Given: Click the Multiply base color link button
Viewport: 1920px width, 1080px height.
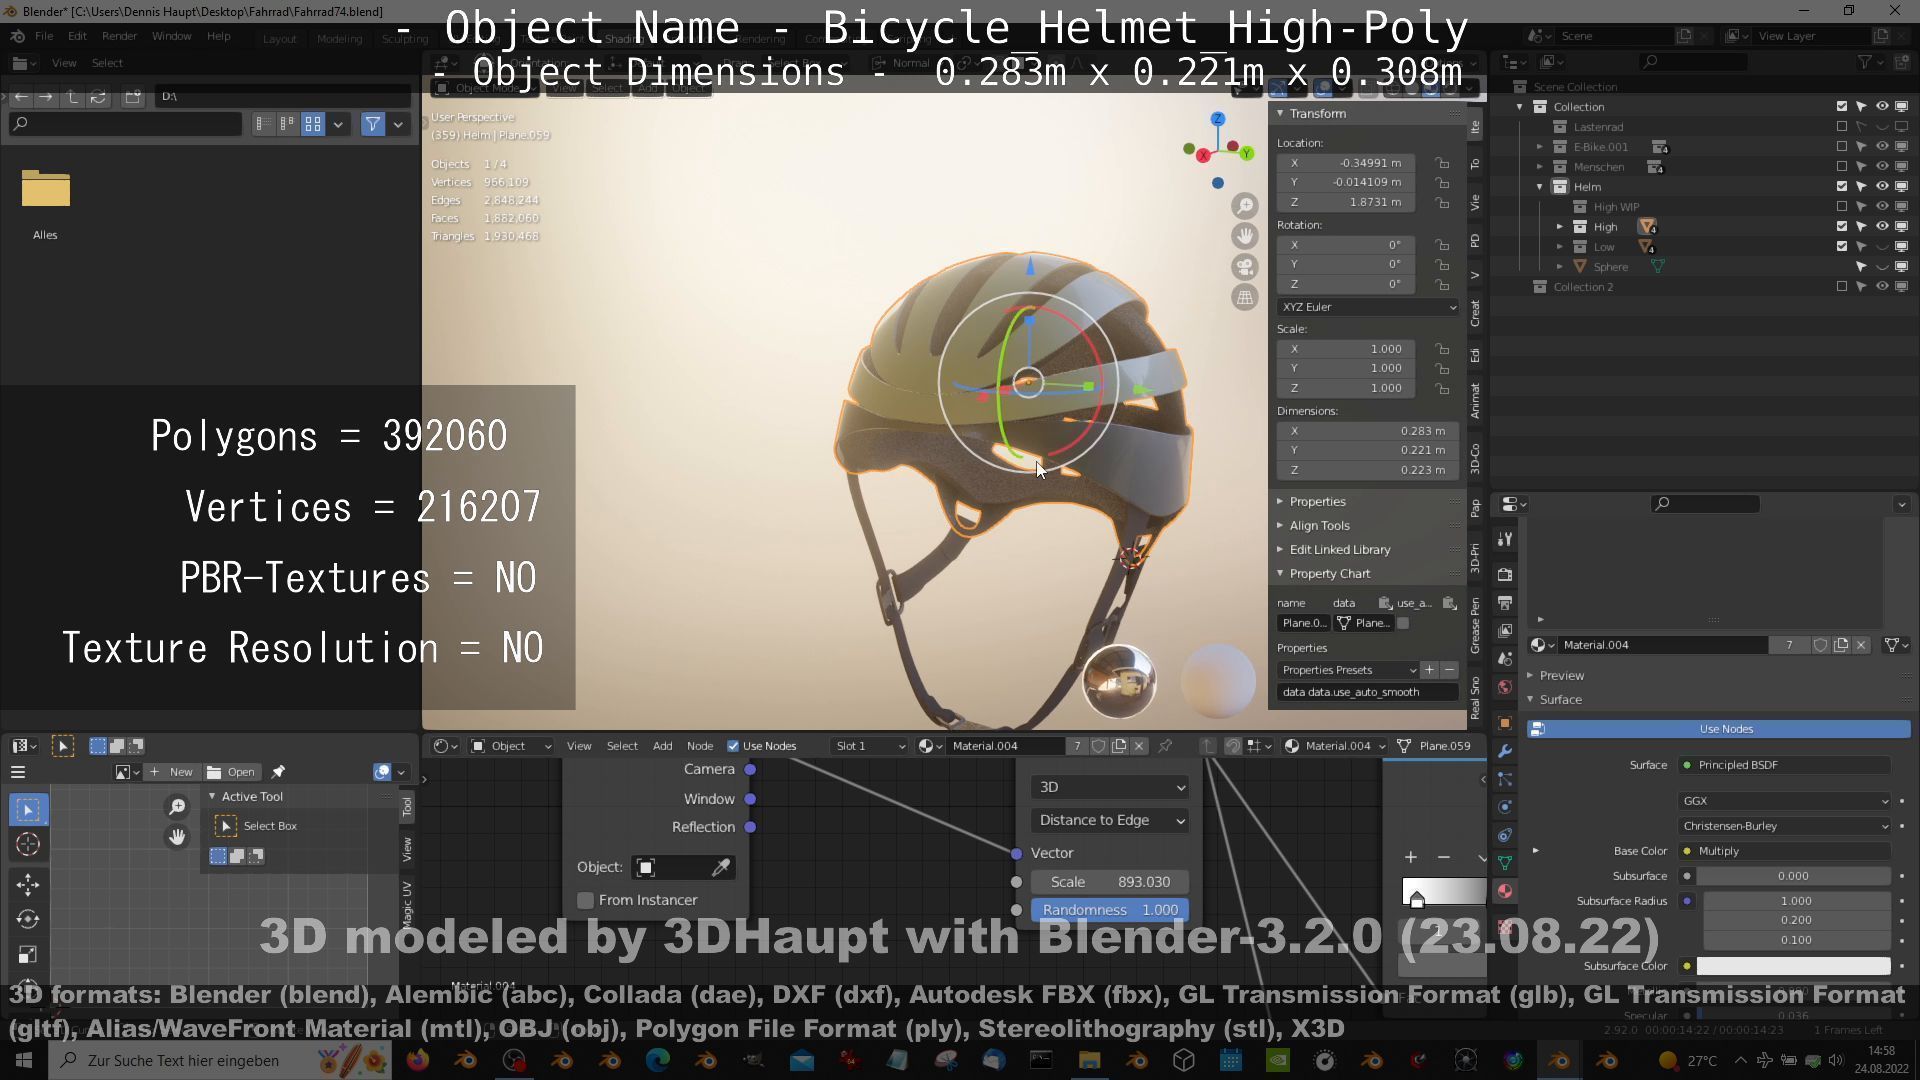Looking at the screenshot, I should (x=1785, y=851).
